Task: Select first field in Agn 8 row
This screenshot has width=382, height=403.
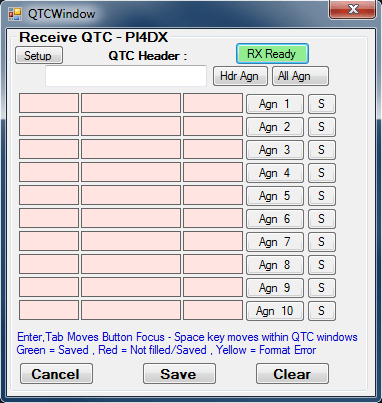Action: pos(49,264)
